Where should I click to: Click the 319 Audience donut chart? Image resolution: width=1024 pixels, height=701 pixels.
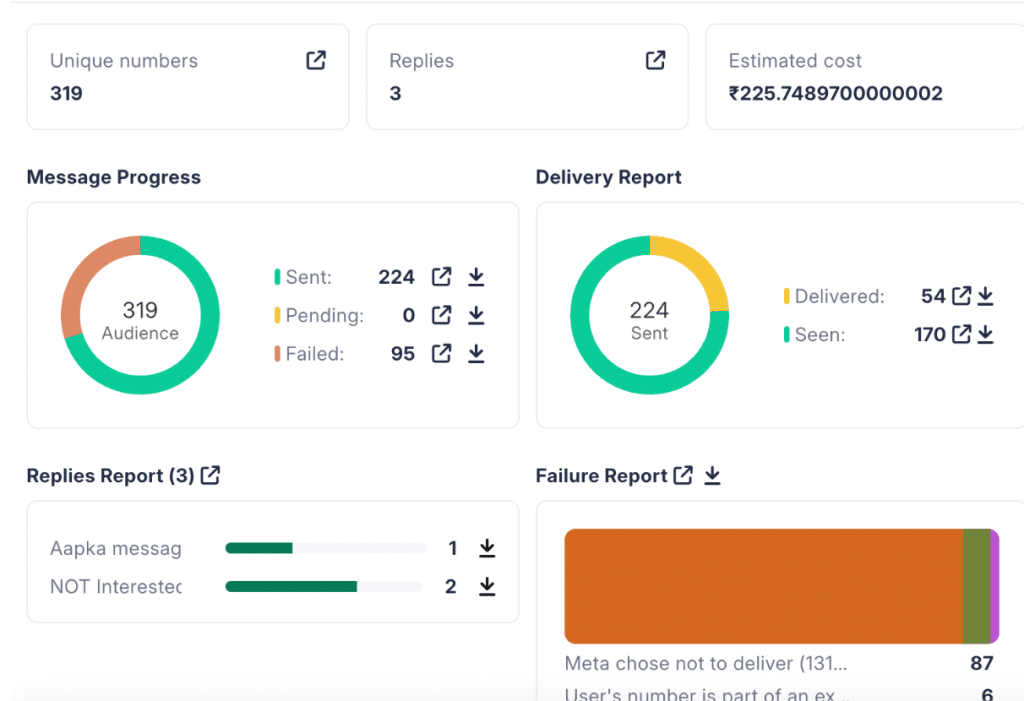(x=140, y=315)
